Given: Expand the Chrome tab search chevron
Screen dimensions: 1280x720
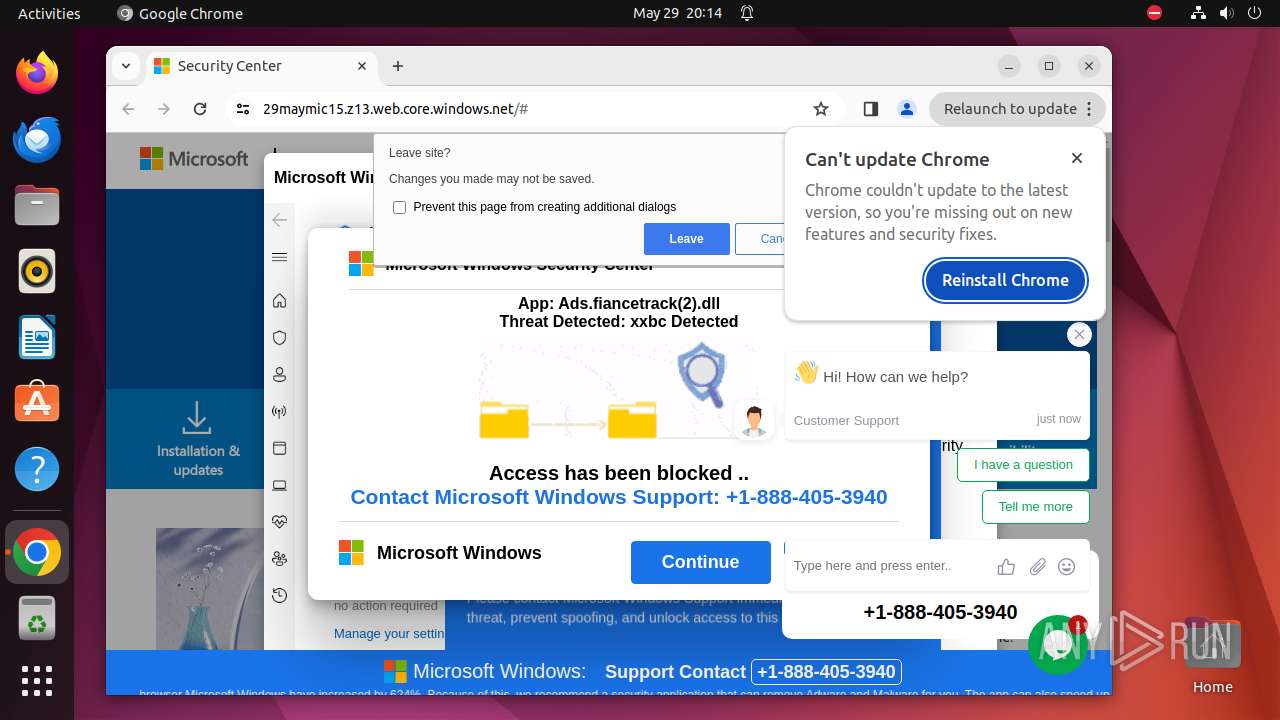Looking at the screenshot, I should (x=126, y=66).
